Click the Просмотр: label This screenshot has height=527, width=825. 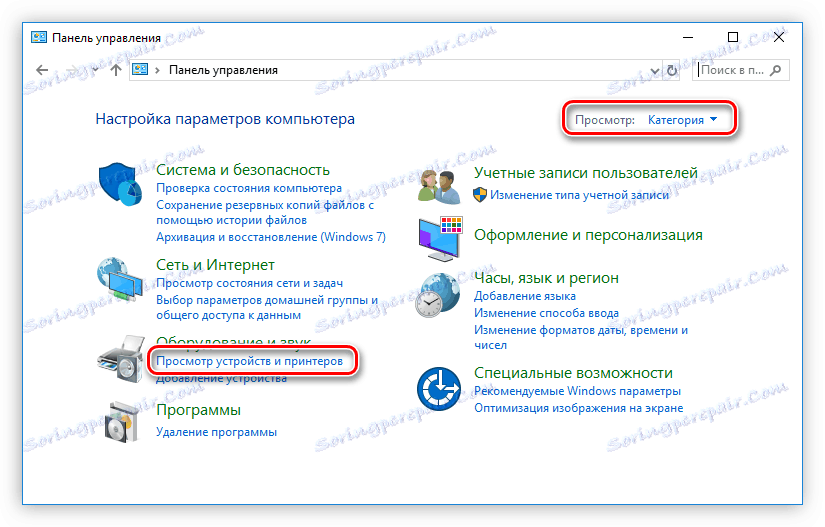pyautogui.click(x=605, y=120)
